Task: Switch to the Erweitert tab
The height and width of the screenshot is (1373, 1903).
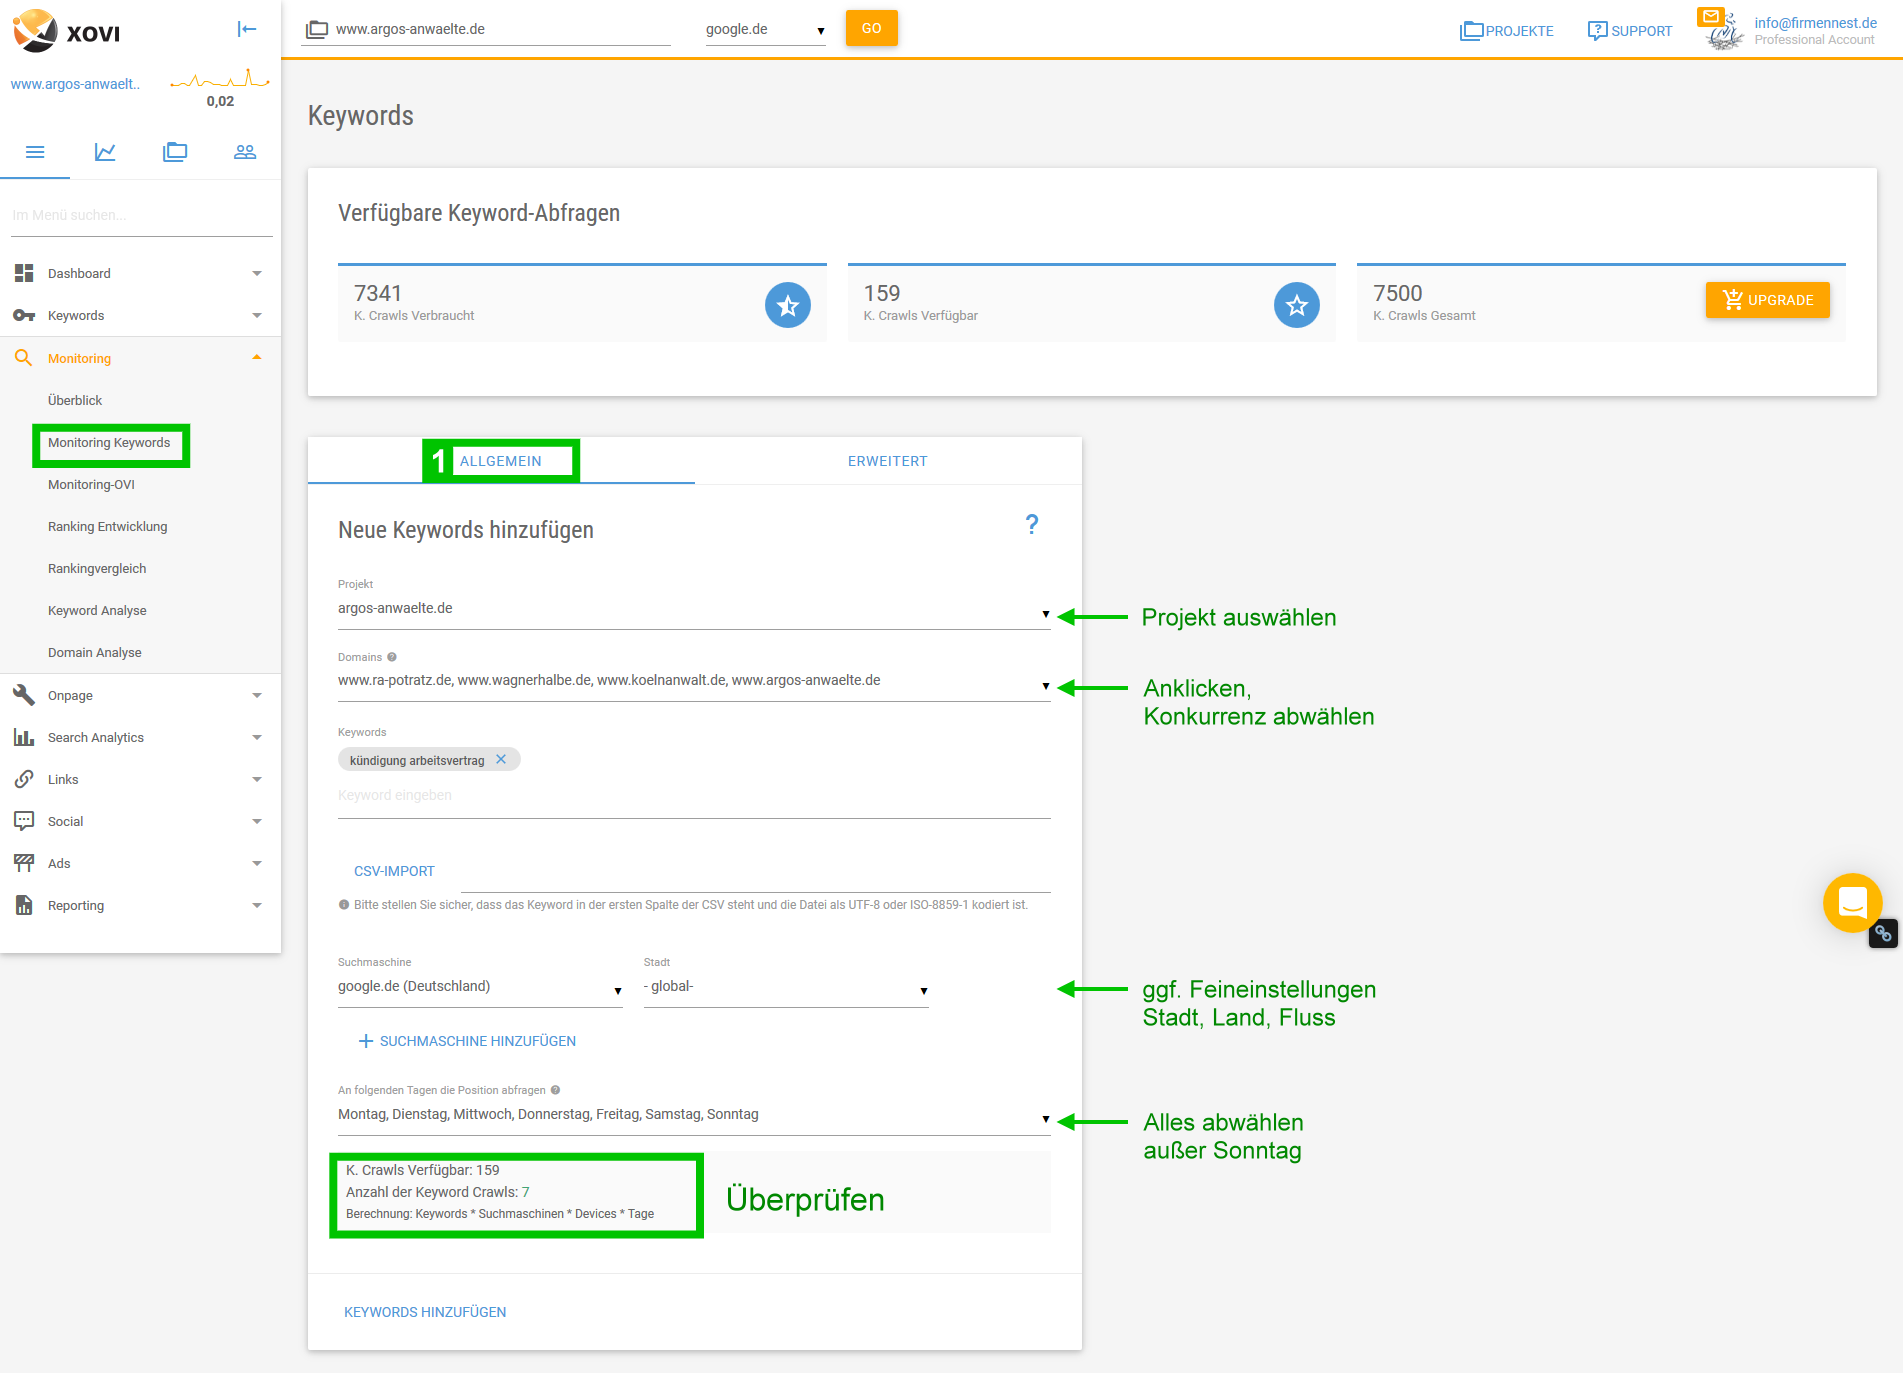Action: coord(887,461)
